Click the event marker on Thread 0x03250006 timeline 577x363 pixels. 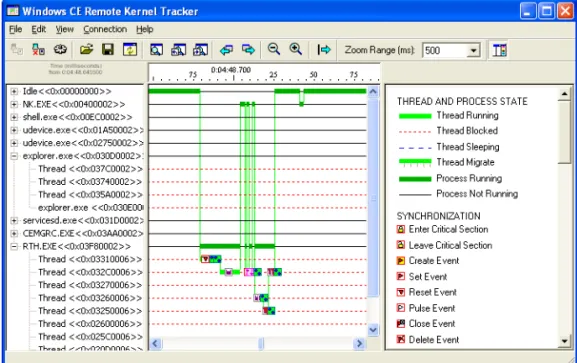269,311
